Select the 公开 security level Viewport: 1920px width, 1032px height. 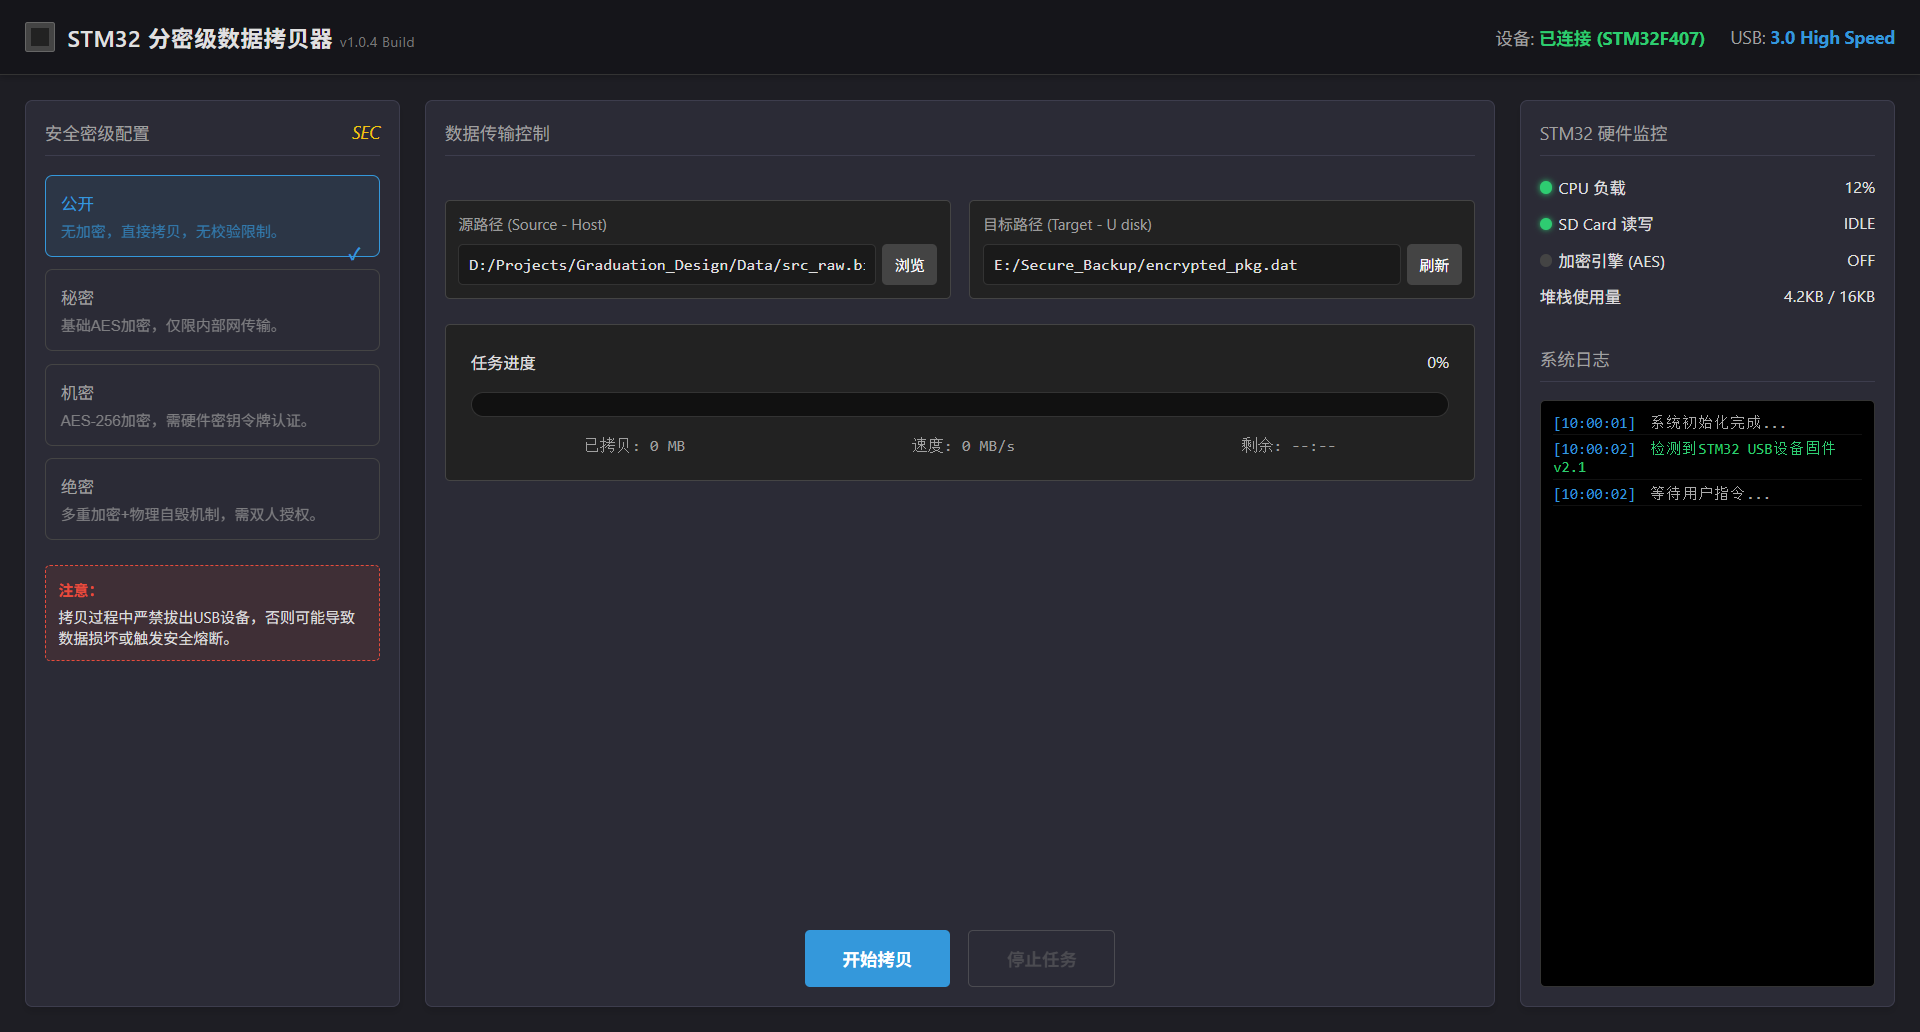pos(212,216)
